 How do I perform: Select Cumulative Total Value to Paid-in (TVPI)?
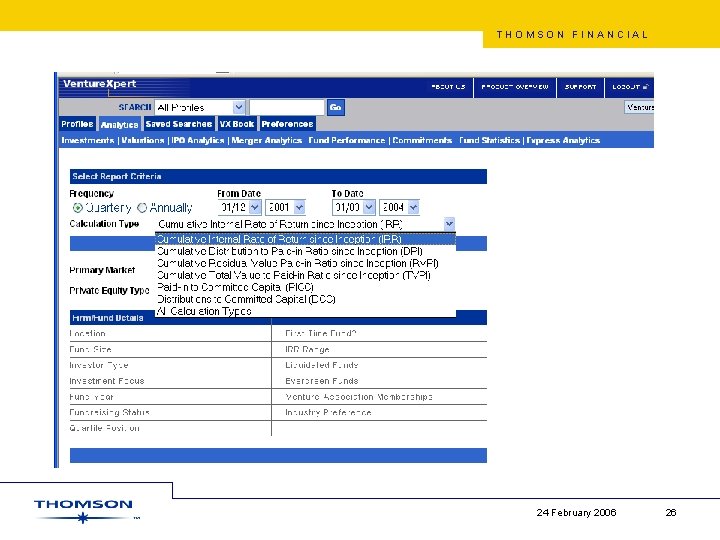click(x=305, y=275)
